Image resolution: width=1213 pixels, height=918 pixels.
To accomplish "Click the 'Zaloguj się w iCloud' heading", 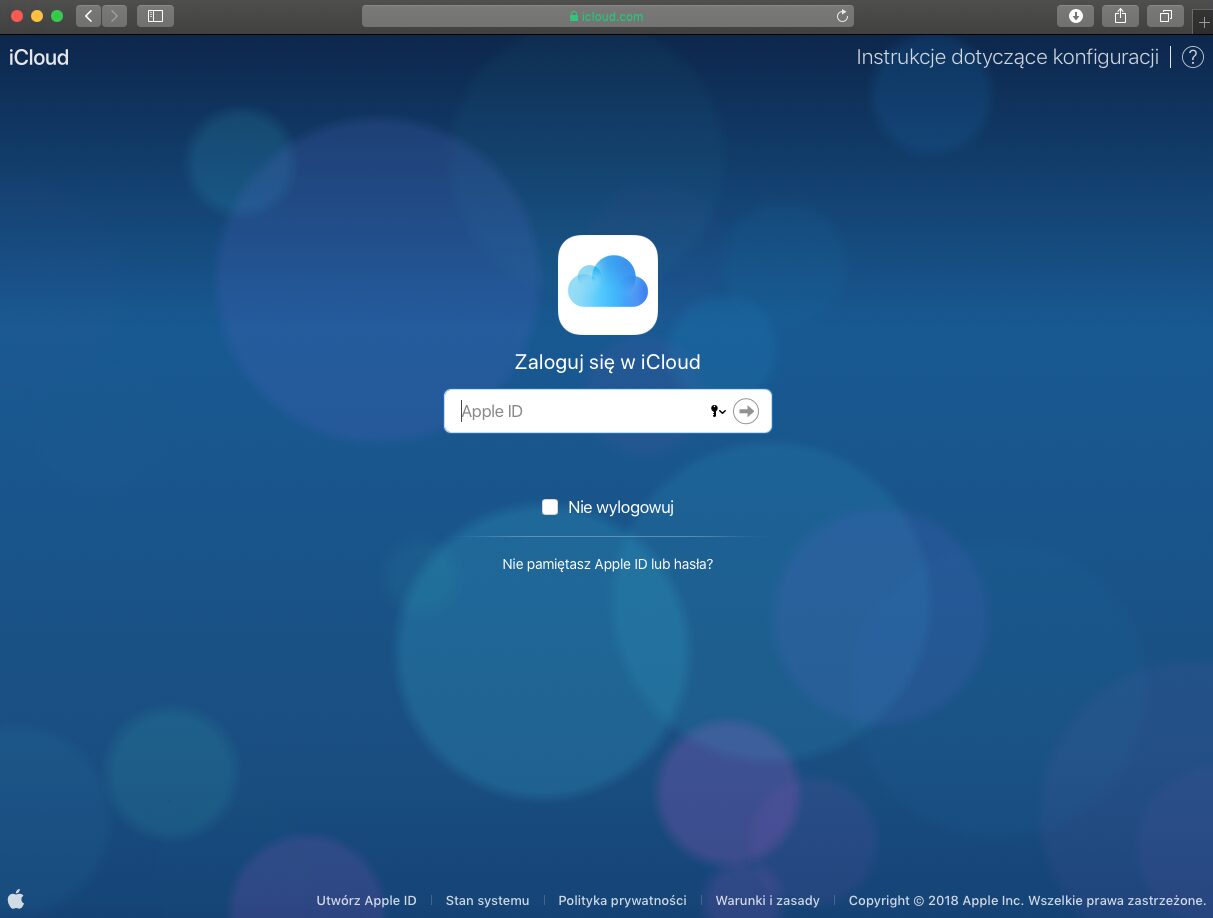I will tap(608, 362).
